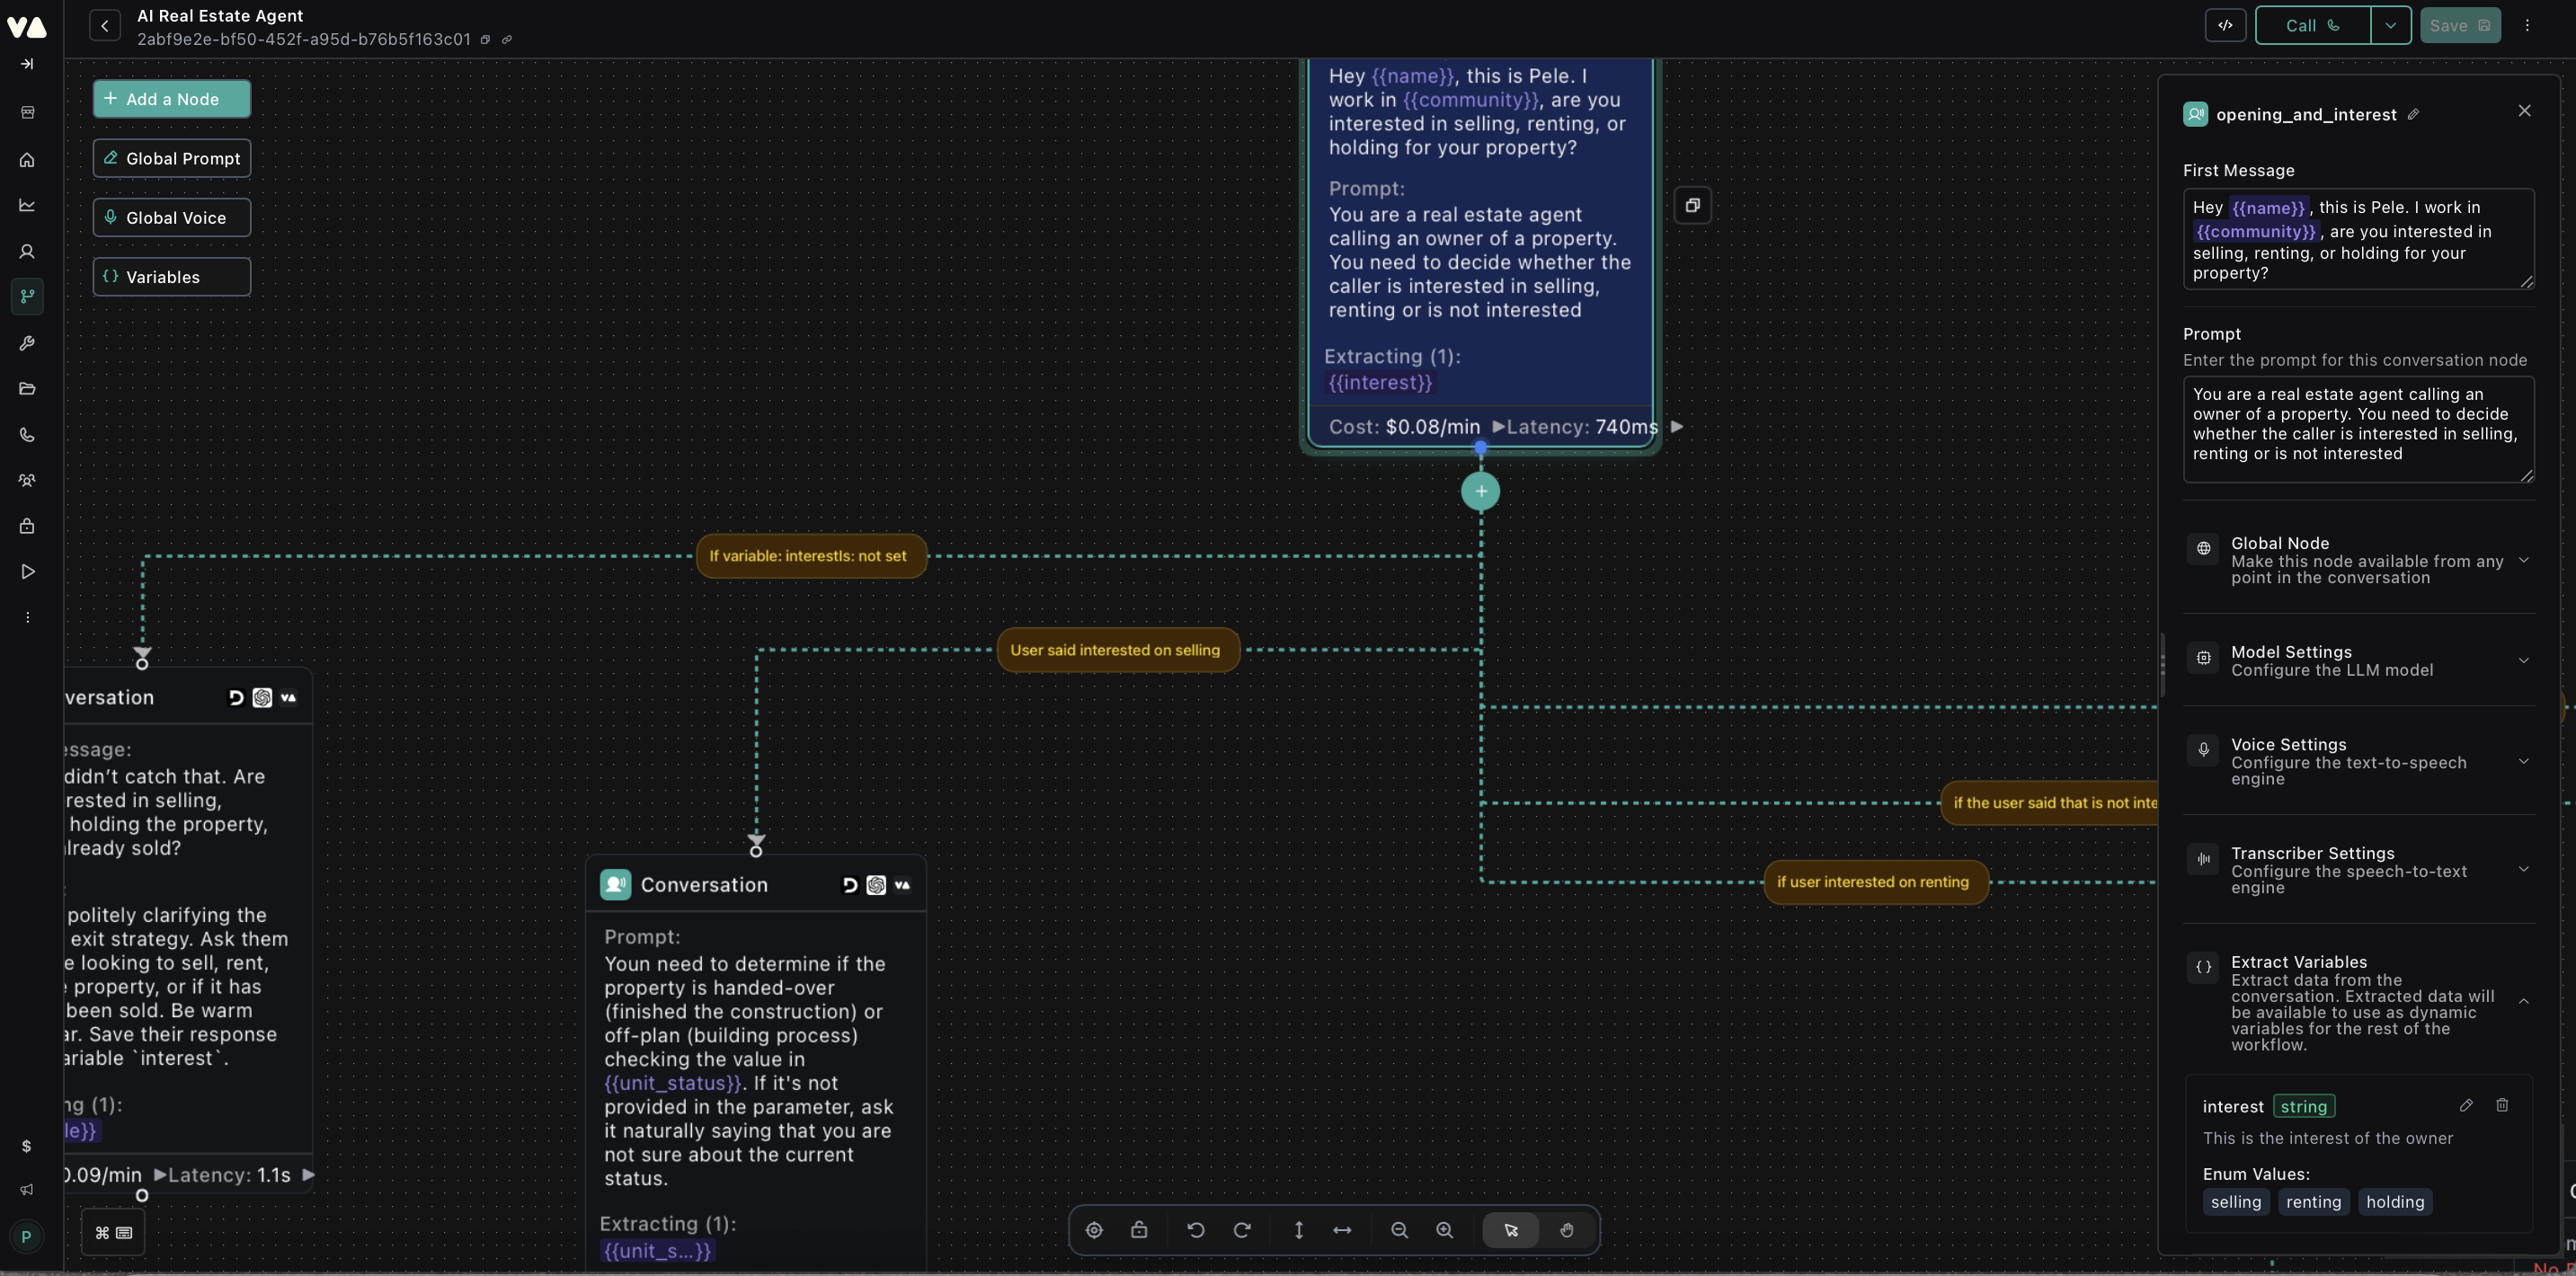Image resolution: width=2576 pixels, height=1276 pixels.
Task: Toggle the canvas lock icon
Action: (x=1139, y=1230)
